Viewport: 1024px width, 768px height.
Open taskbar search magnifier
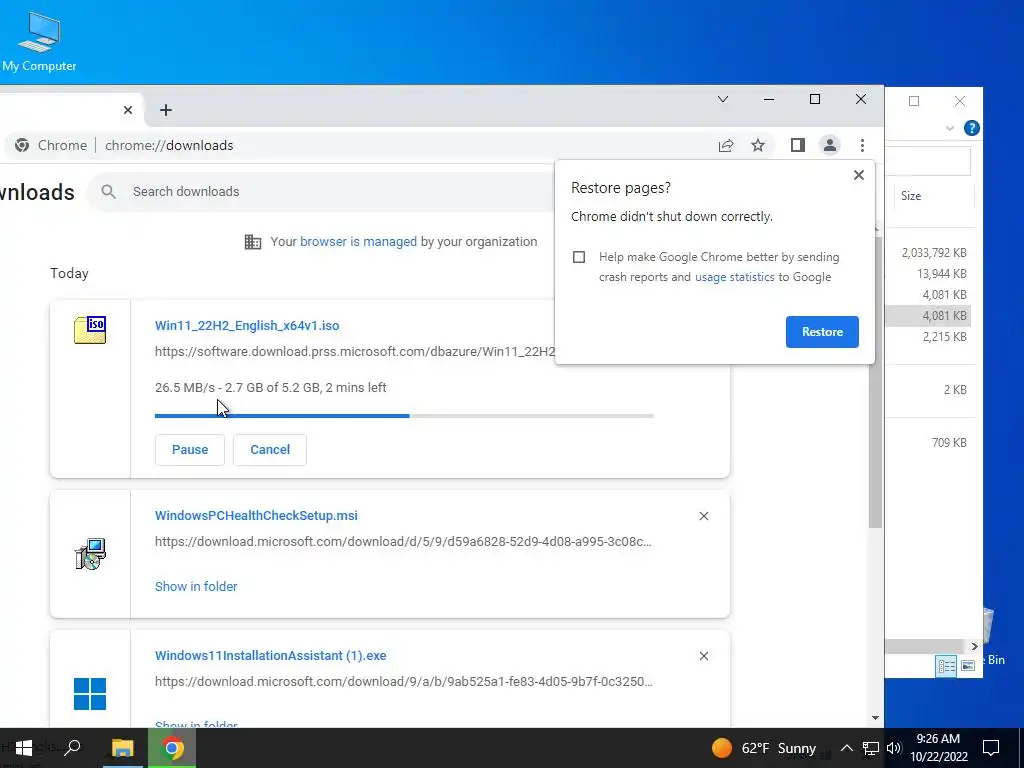[x=72, y=747]
